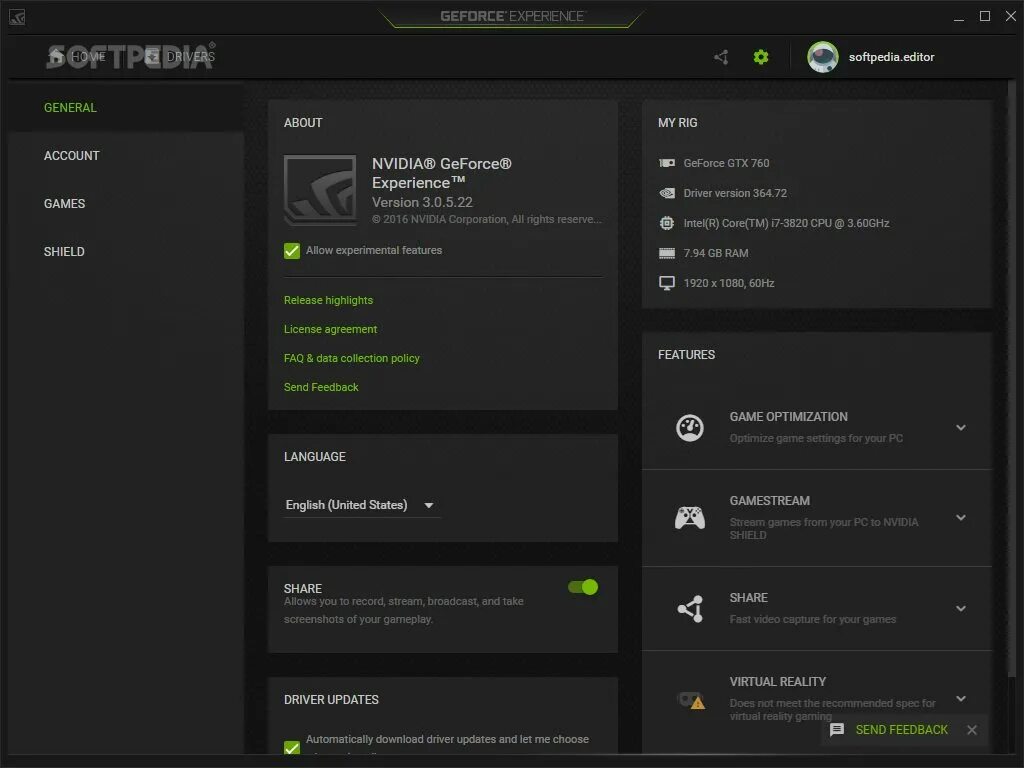Click the 1920 x 1080, 60Hz text

tap(729, 283)
